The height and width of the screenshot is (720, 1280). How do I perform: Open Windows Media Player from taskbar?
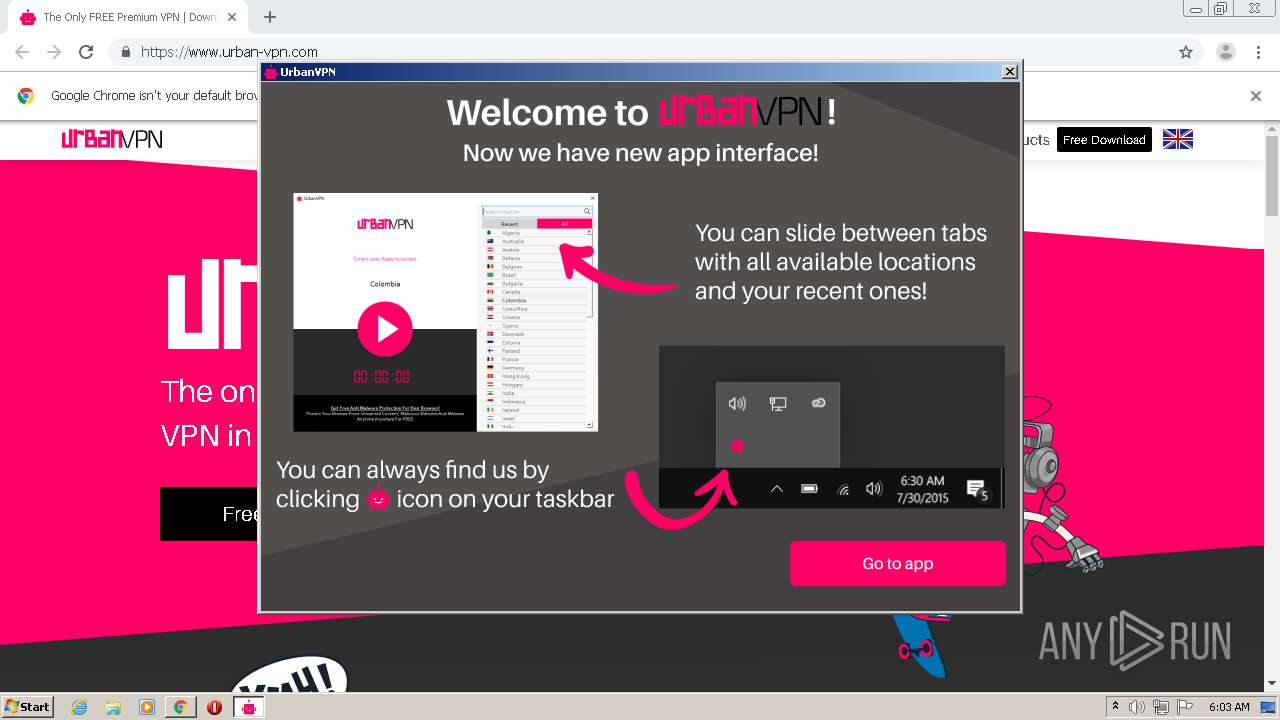point(147,707)
